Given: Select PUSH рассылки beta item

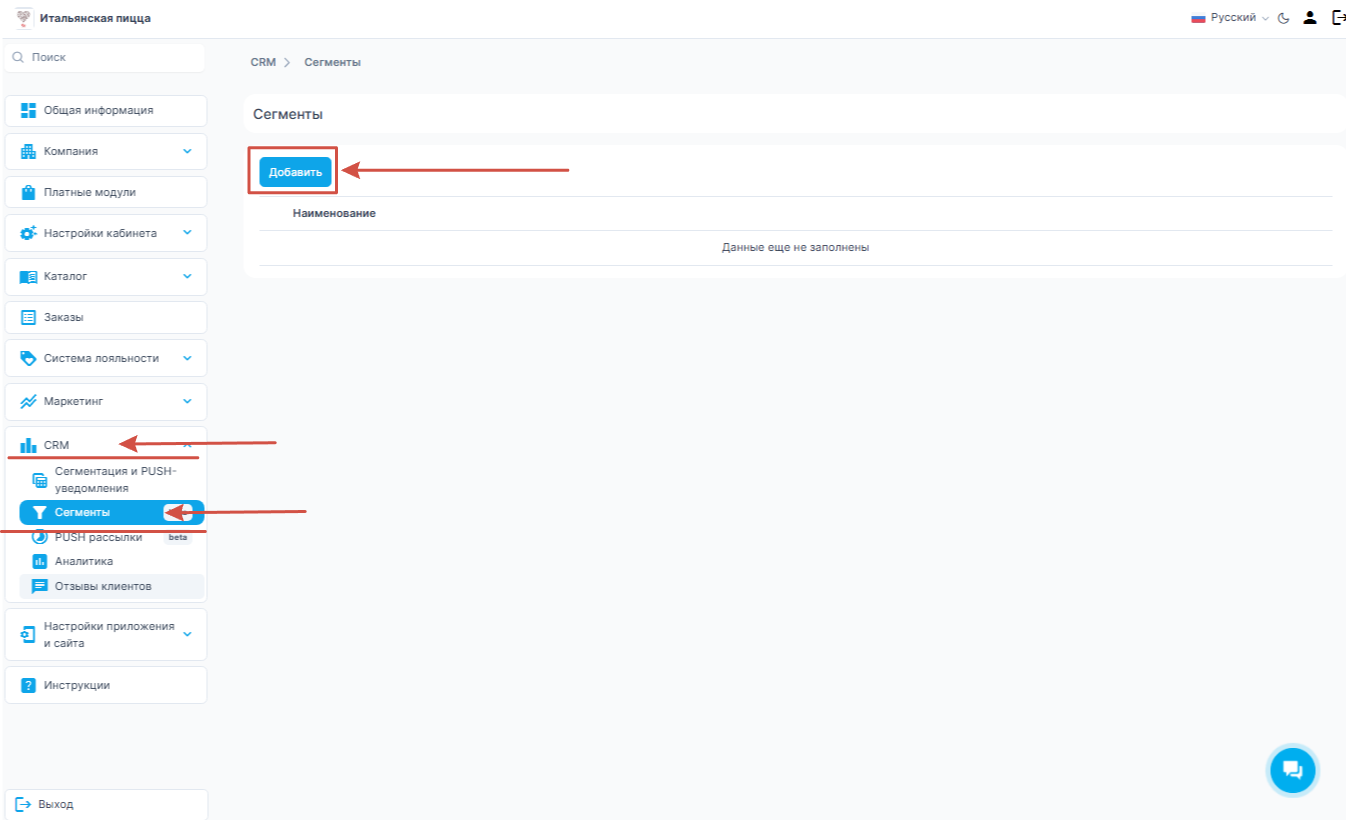Looking at the screenshot, I should point(98,537).
